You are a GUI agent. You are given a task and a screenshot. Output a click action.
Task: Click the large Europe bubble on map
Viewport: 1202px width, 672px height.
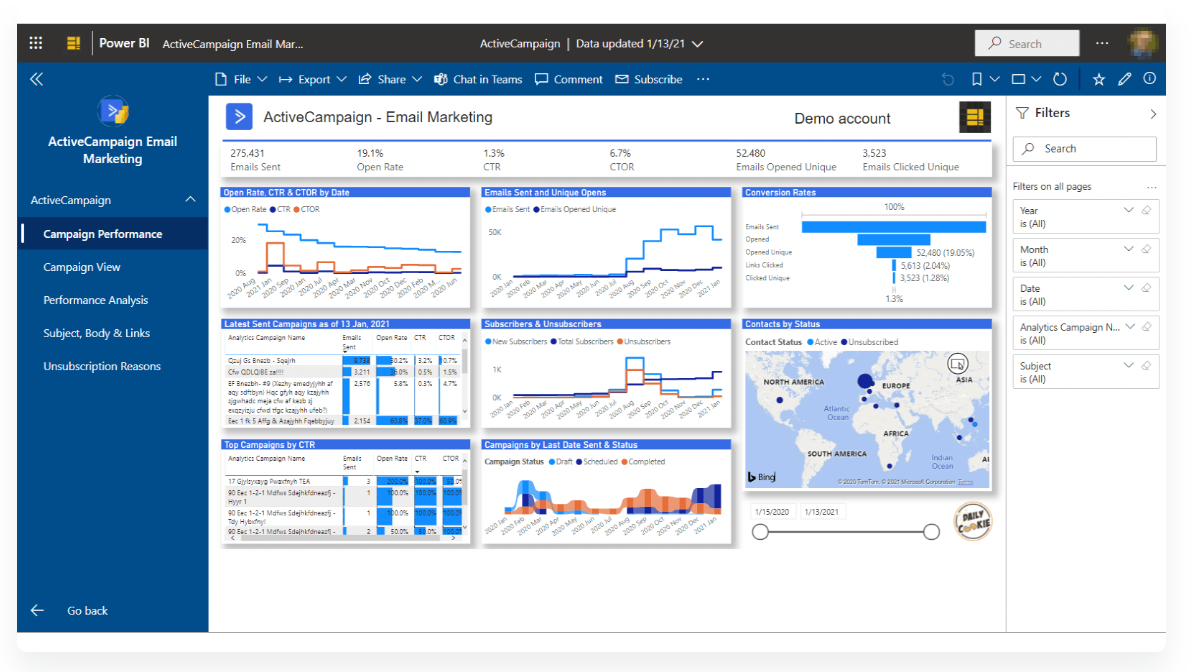[864, 381]
